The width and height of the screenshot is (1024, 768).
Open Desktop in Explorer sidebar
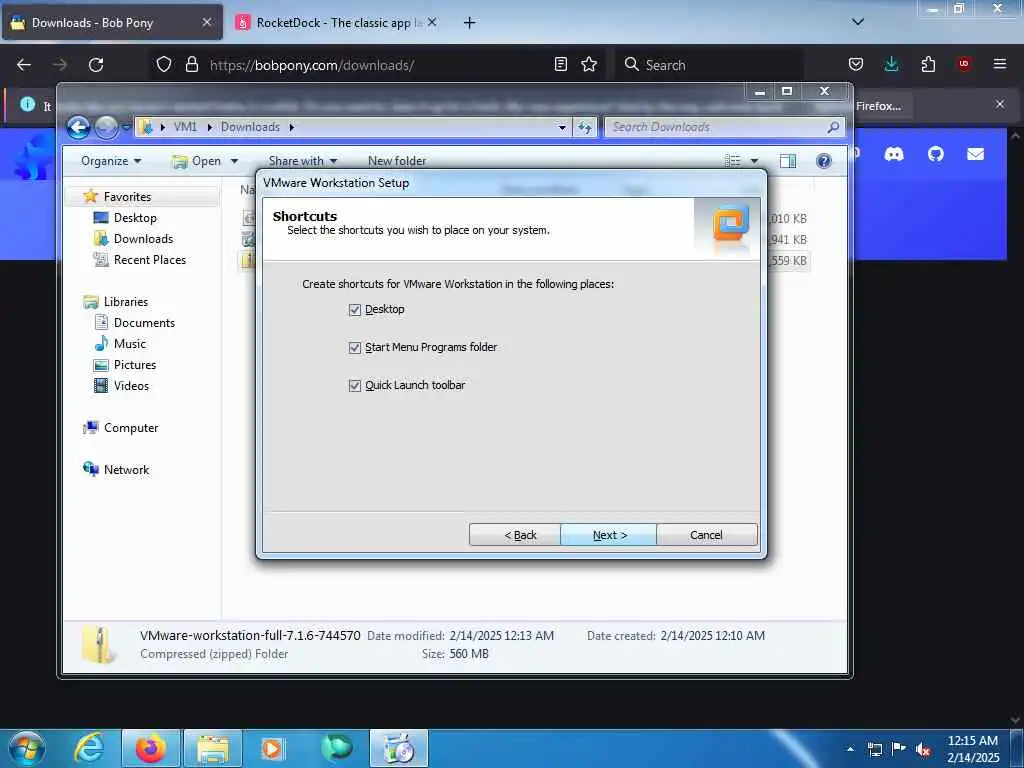[135, 217]
